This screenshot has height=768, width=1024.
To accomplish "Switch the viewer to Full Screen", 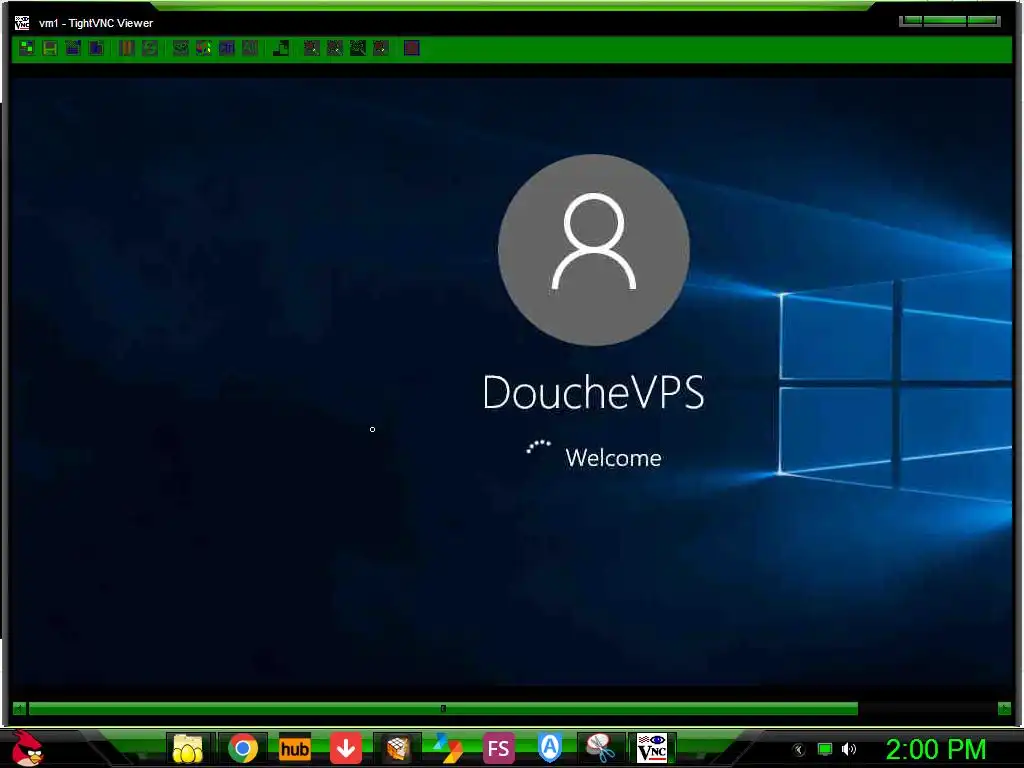I will 411,48.
